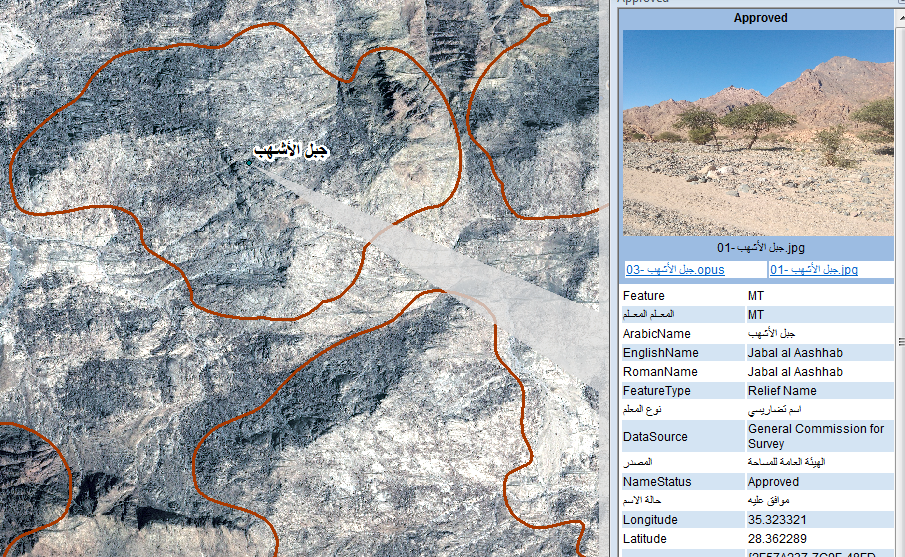Select the Approved popup title header
The image size is (905, 557).
point(760,18)
